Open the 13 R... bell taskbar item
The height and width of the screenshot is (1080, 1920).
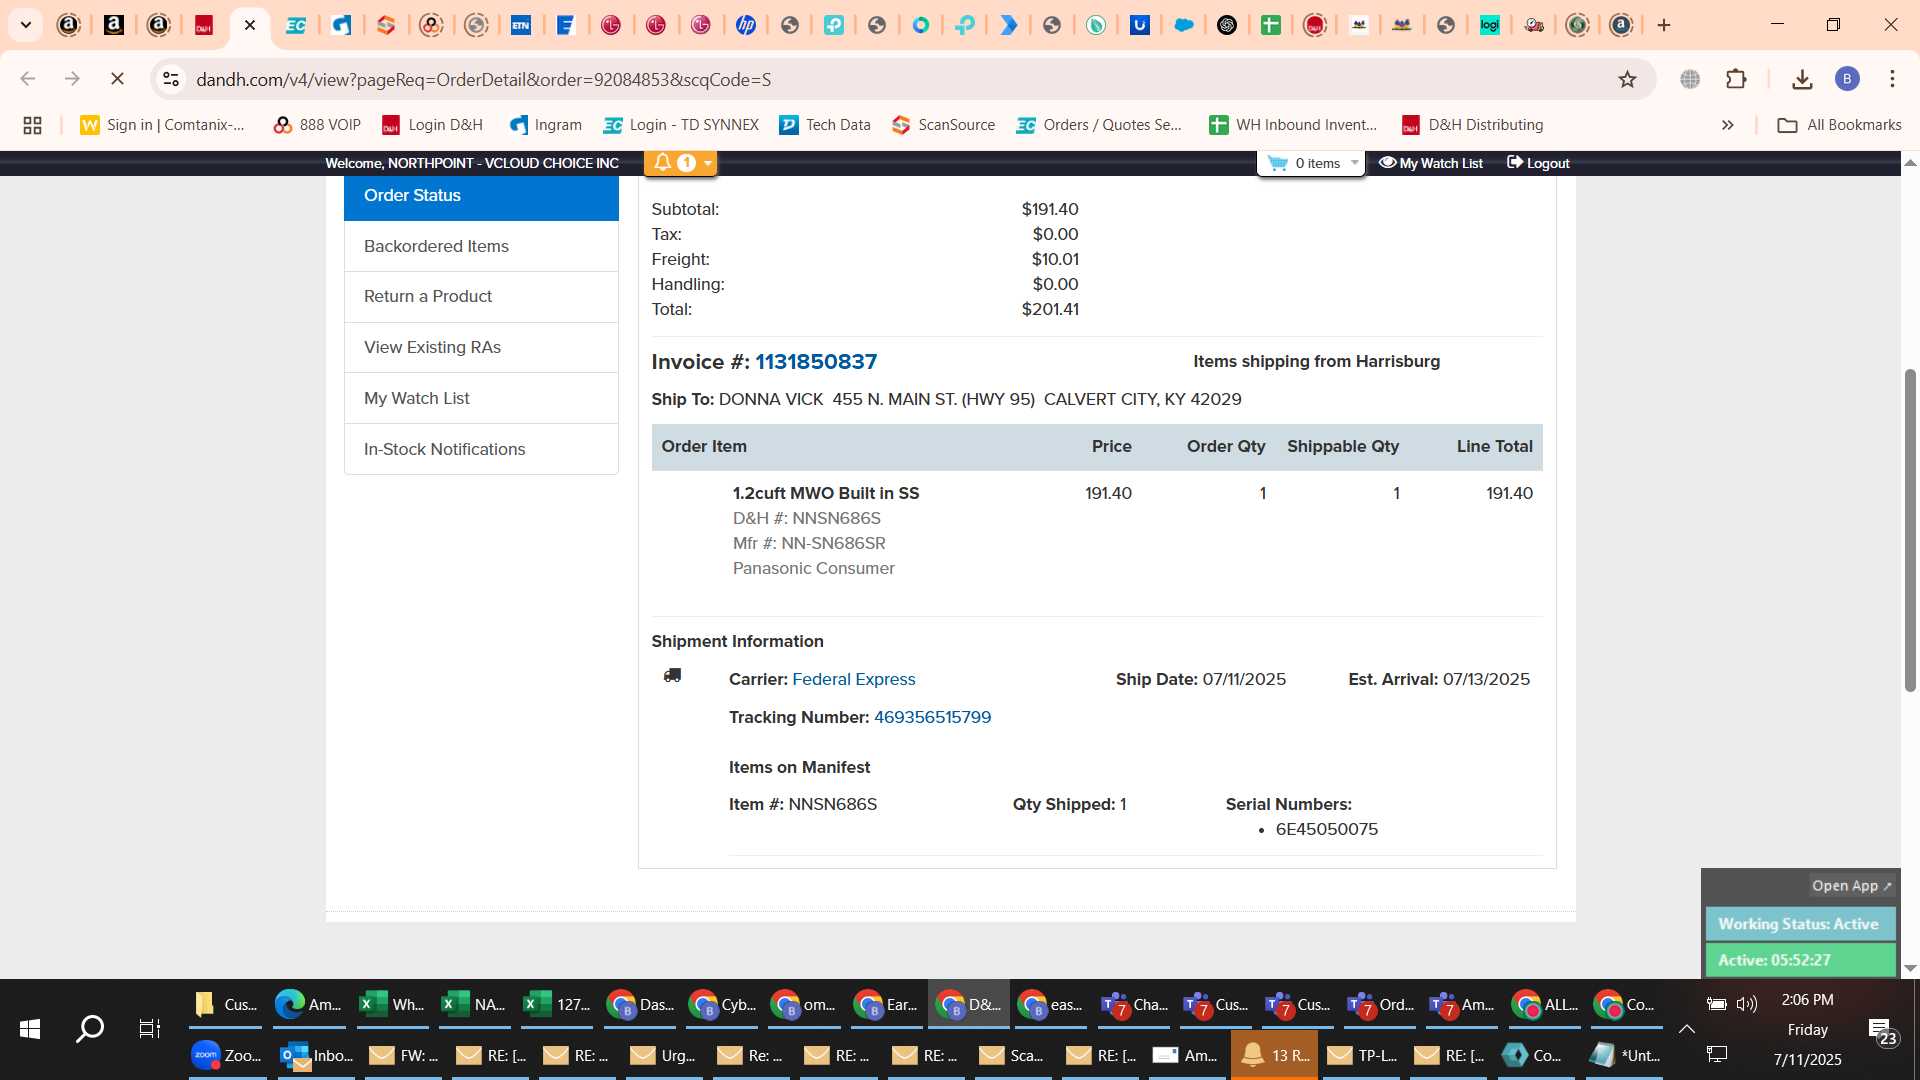coord(1274,1055)
